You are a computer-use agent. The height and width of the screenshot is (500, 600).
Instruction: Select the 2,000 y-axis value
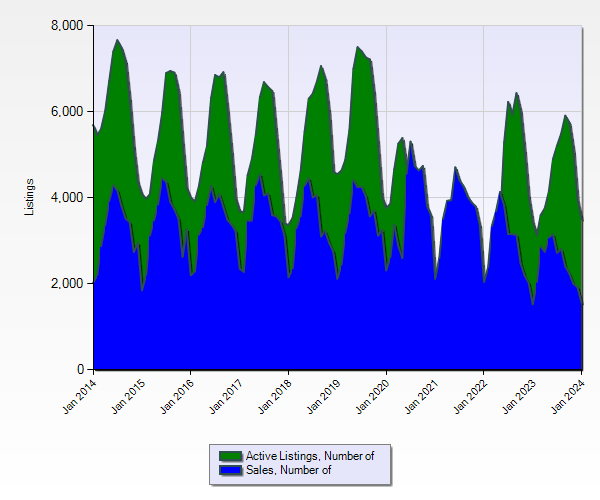67,283
